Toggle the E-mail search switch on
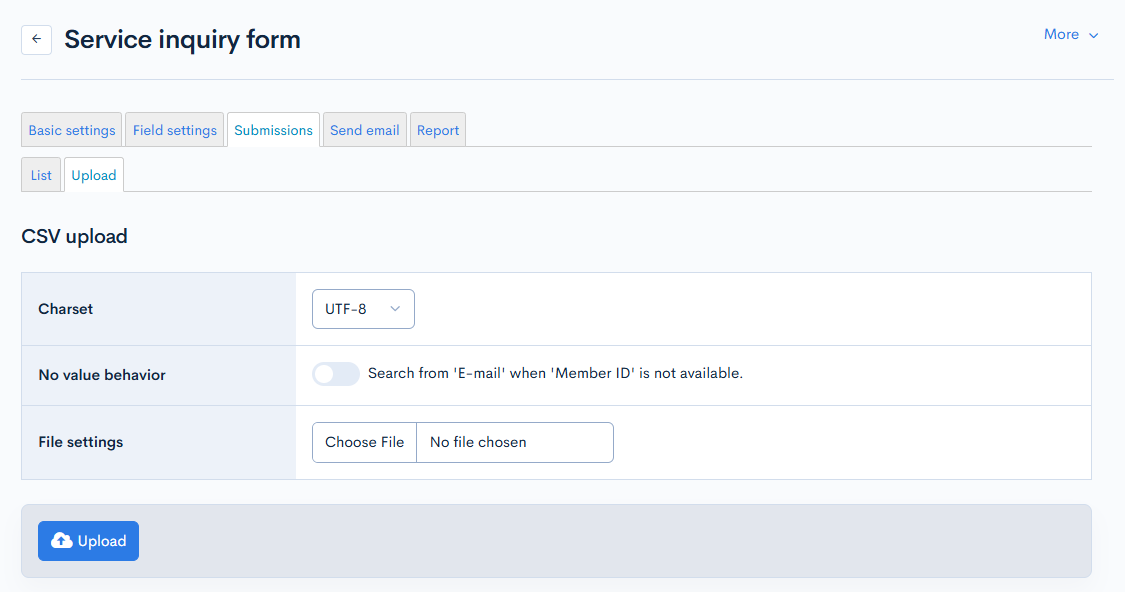Viewport: 1125px width, 592px height. tap(335, 374)
